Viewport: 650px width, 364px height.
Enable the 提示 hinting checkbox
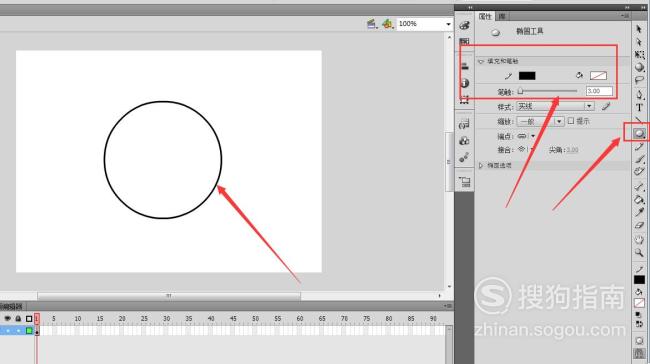571,121
